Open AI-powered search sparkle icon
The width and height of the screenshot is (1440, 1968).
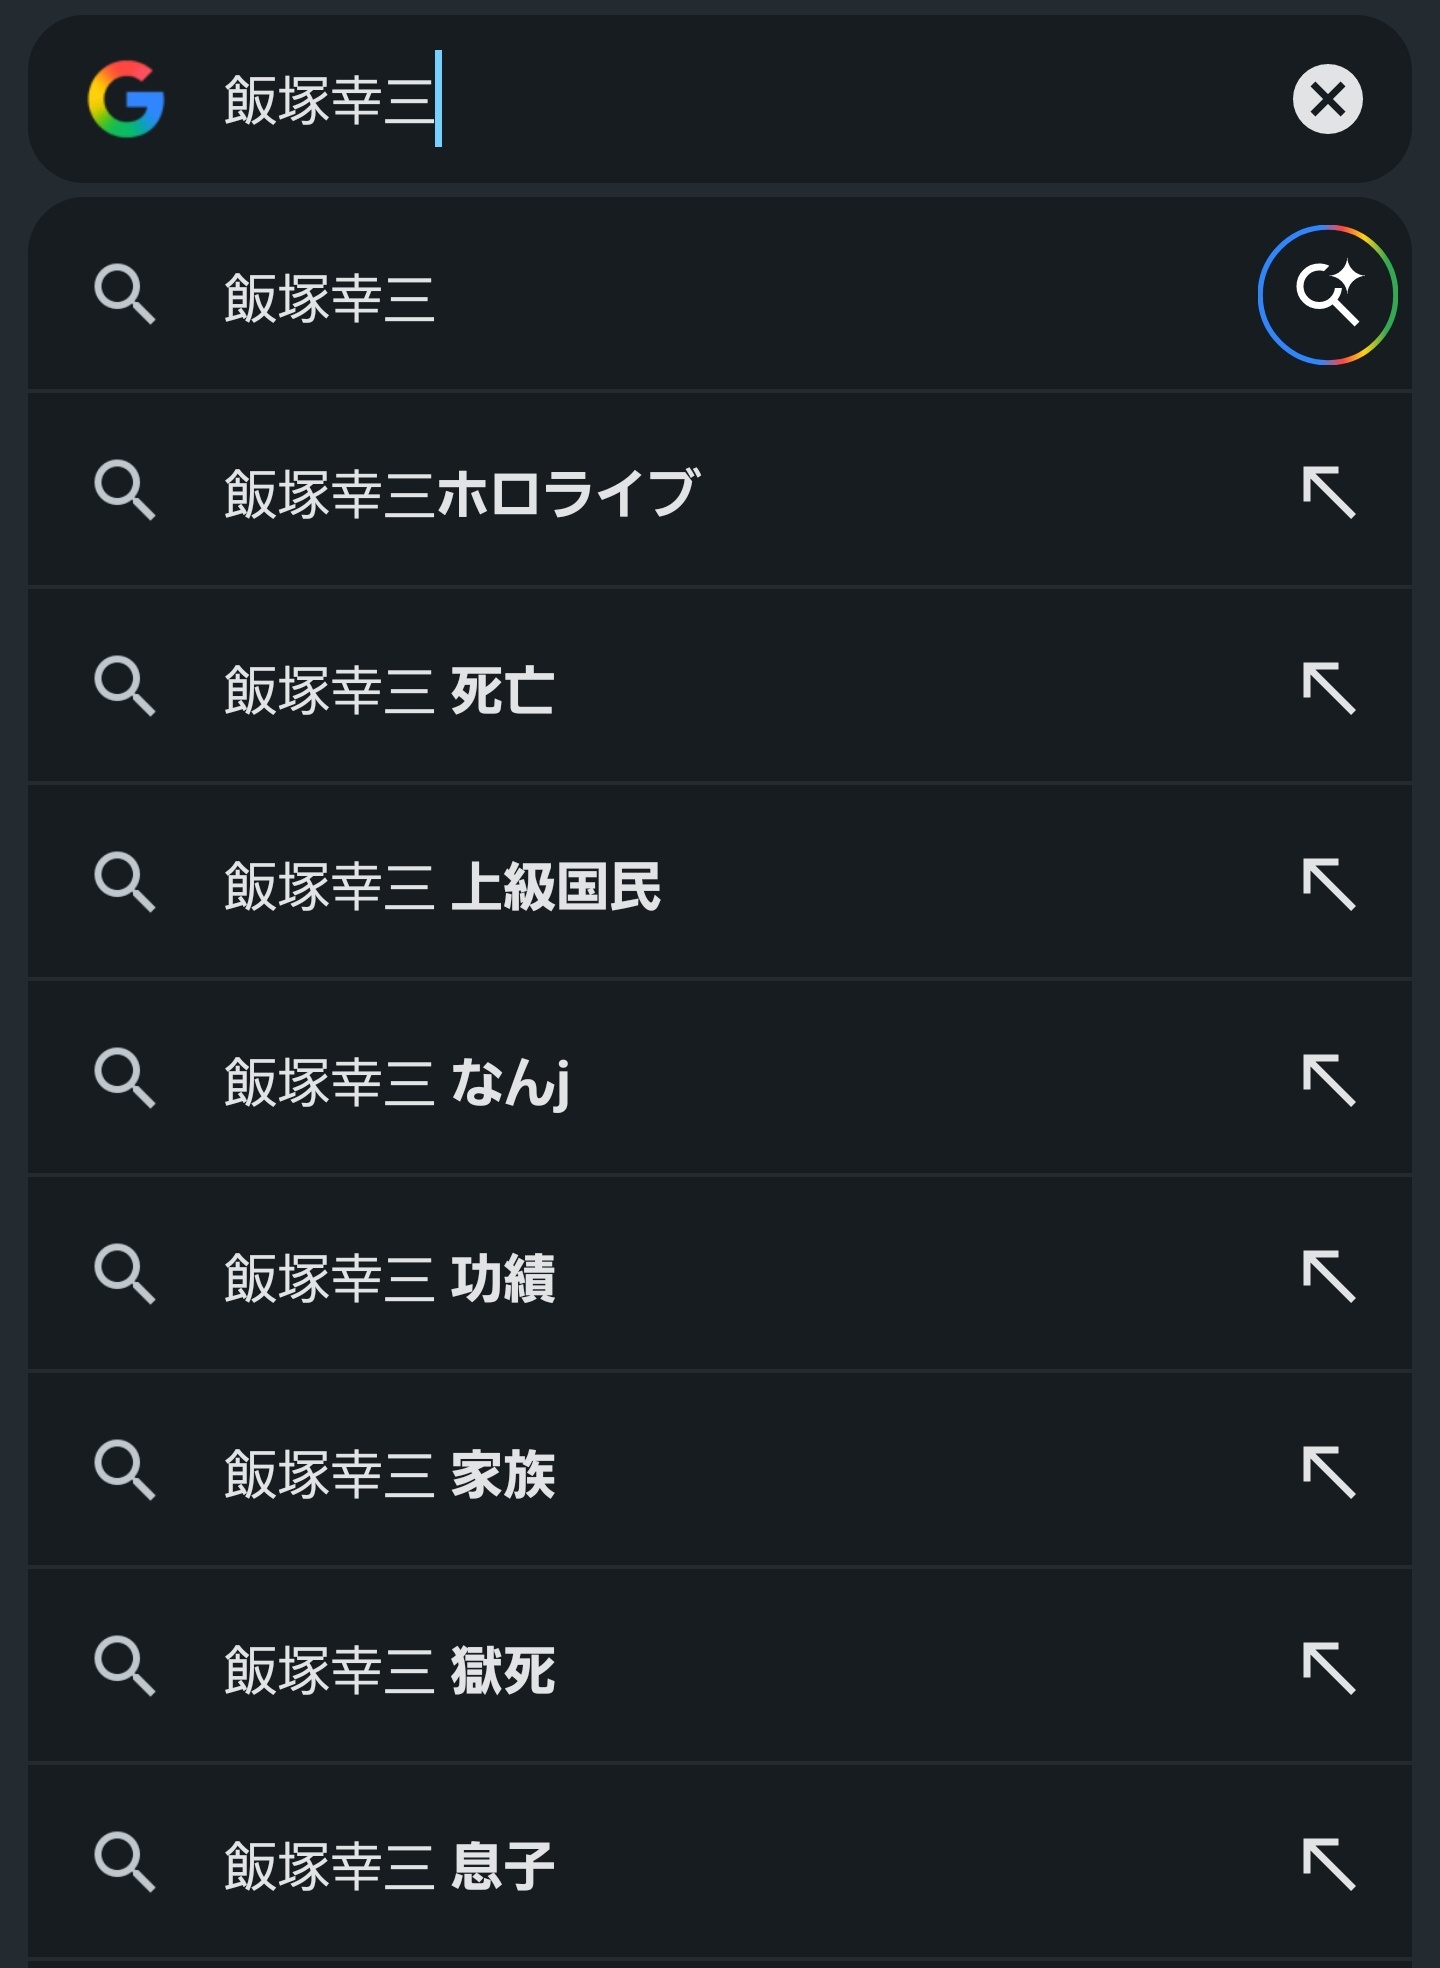pos(1327,295)
